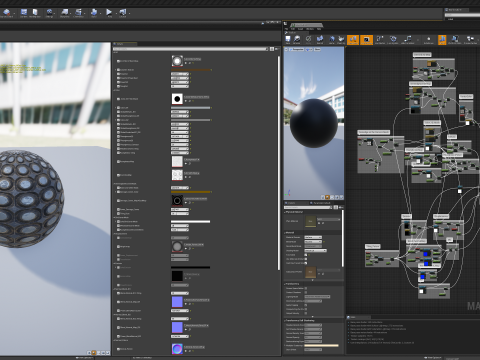The width and height of the screenshot is (480, 360).
Task: Click Browse magnifier icon in Material Editor
Action: tap(297, 40)
